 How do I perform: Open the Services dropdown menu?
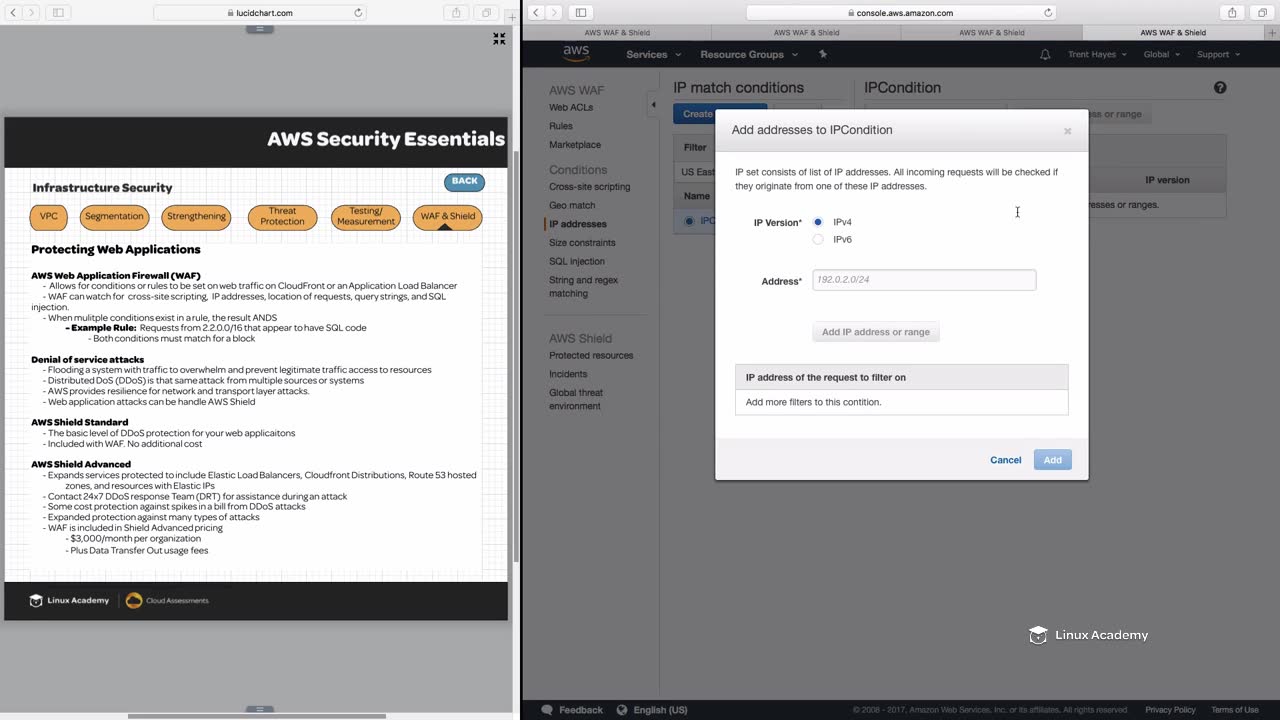[x=653, y=54]
